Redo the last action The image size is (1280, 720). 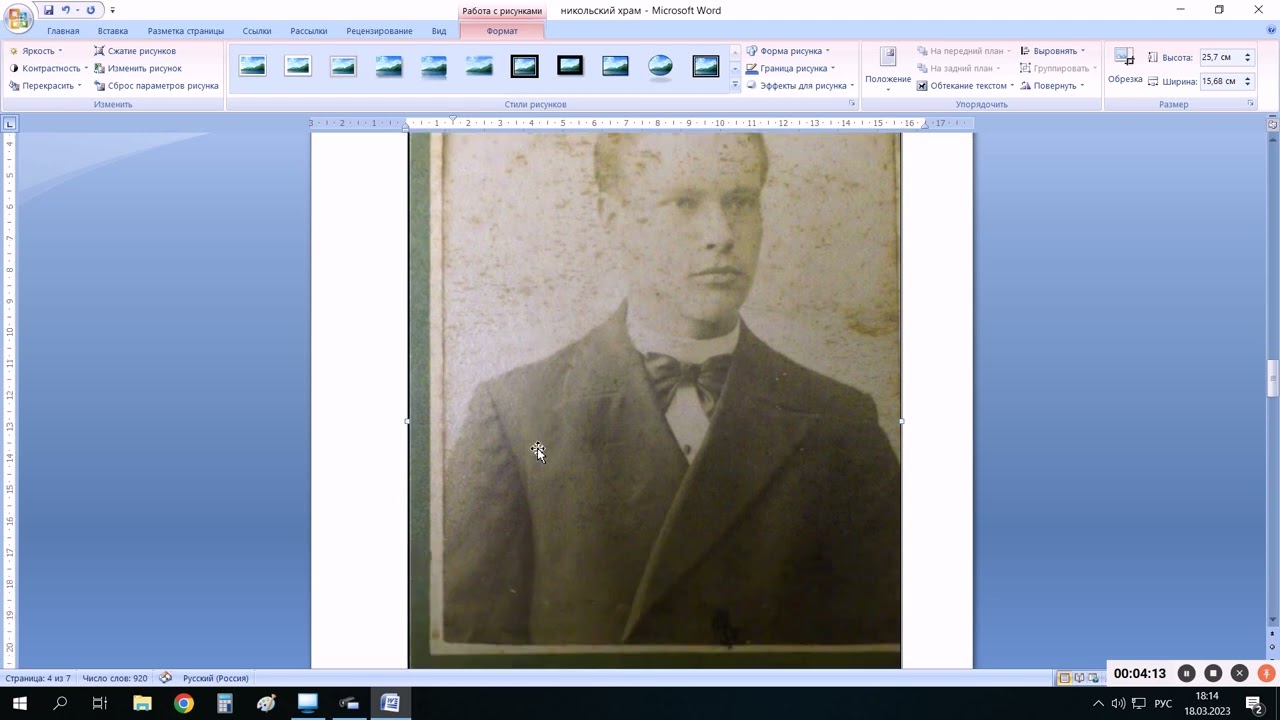(x=91, y=10)
